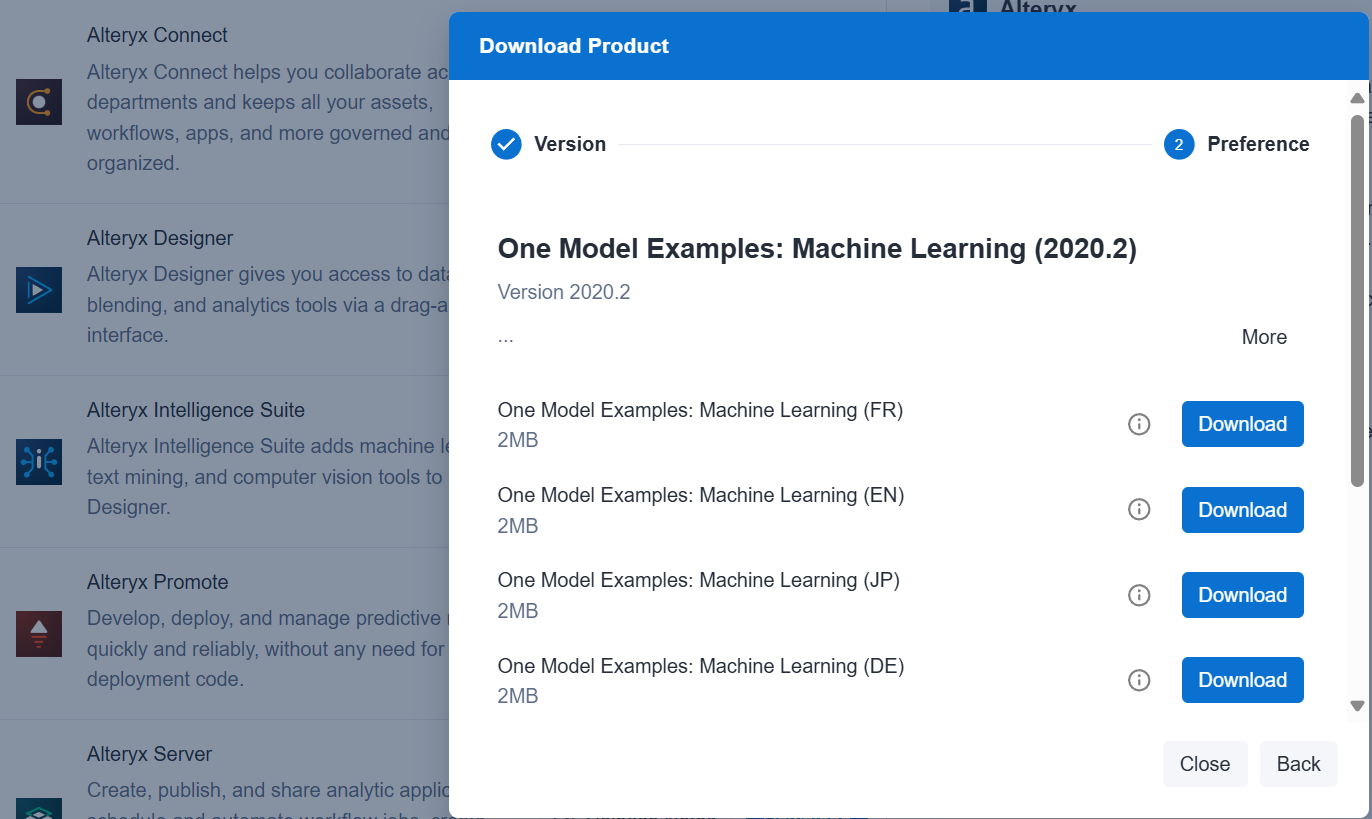
Task: Expand description with the More link
Action: (x=1264, y=337)
